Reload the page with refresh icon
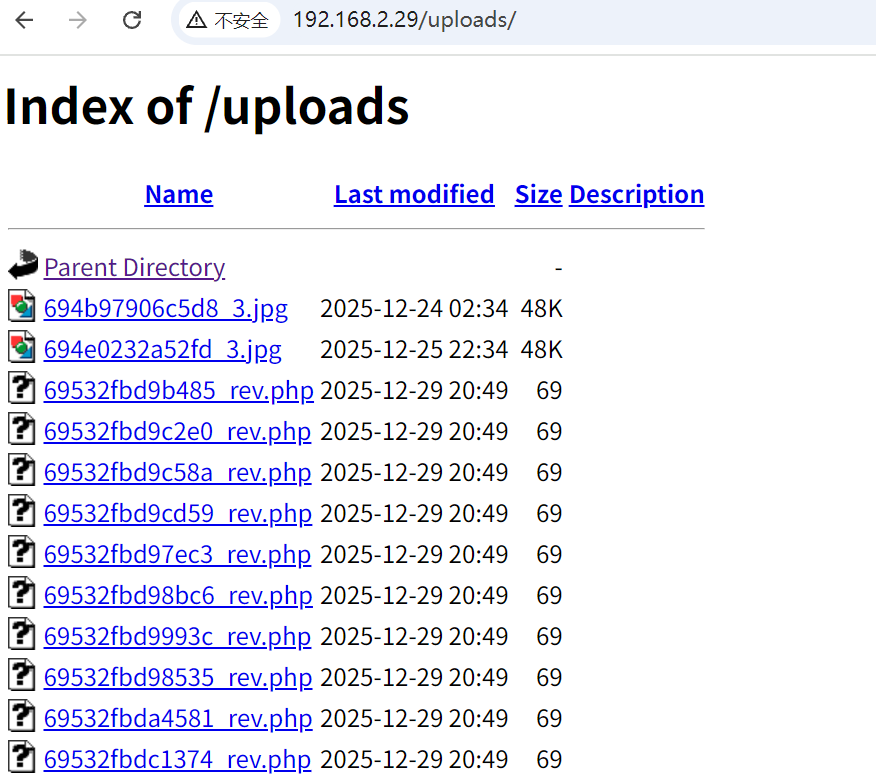876x780 pixels. (131, 20)
